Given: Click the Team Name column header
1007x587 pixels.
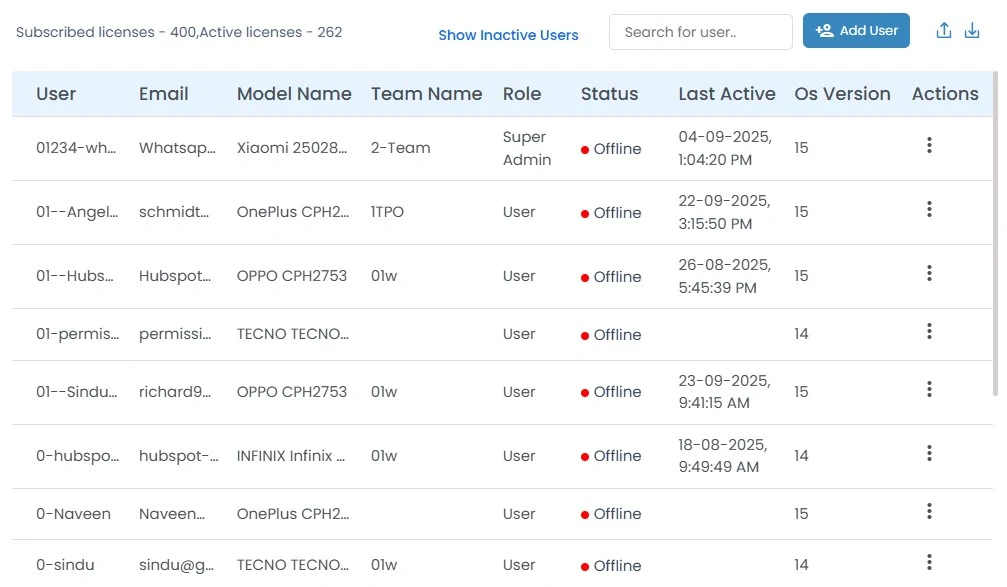Looking at the screenshot, I should pyautogui.click(x=426, y=94).
